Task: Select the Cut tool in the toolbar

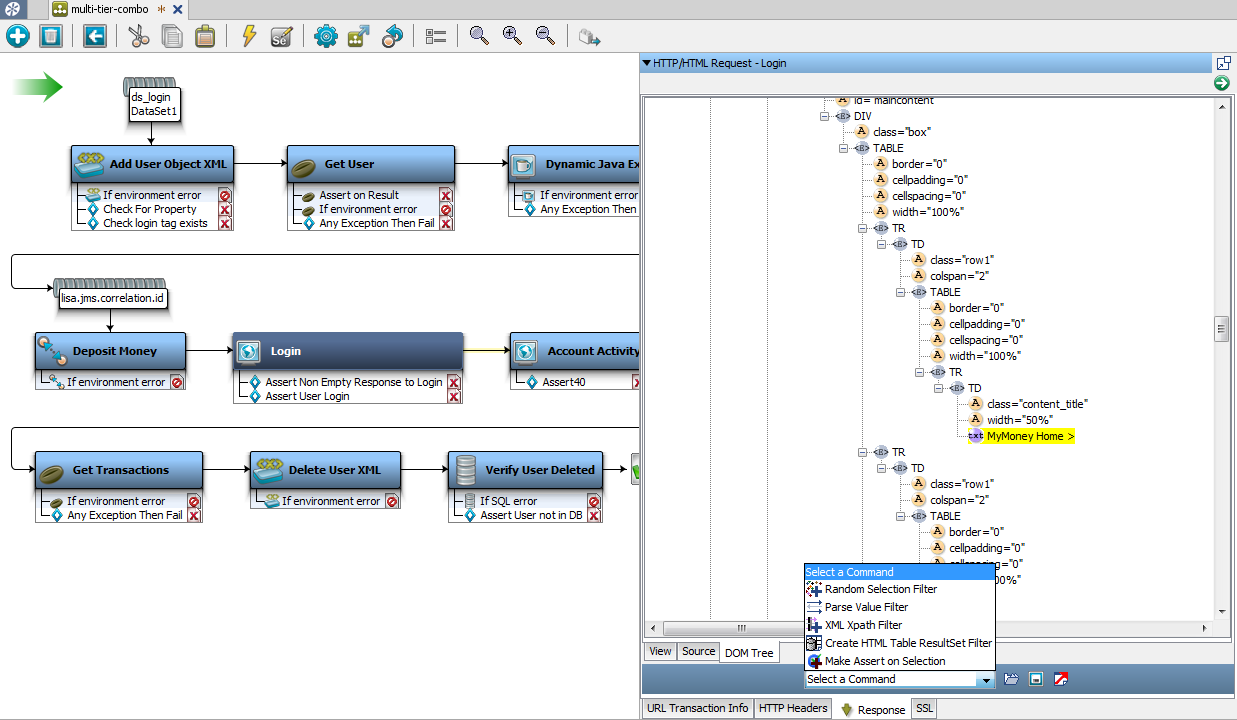Action: tap(139, 35)
